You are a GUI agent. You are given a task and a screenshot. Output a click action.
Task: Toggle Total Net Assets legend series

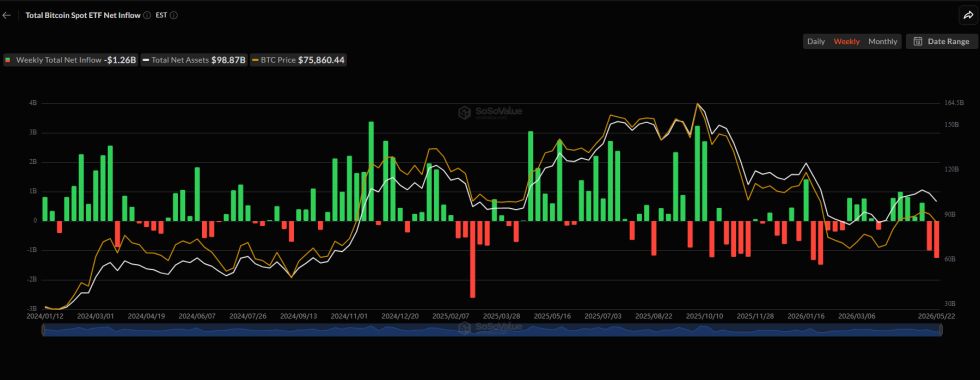coord(194,60)
